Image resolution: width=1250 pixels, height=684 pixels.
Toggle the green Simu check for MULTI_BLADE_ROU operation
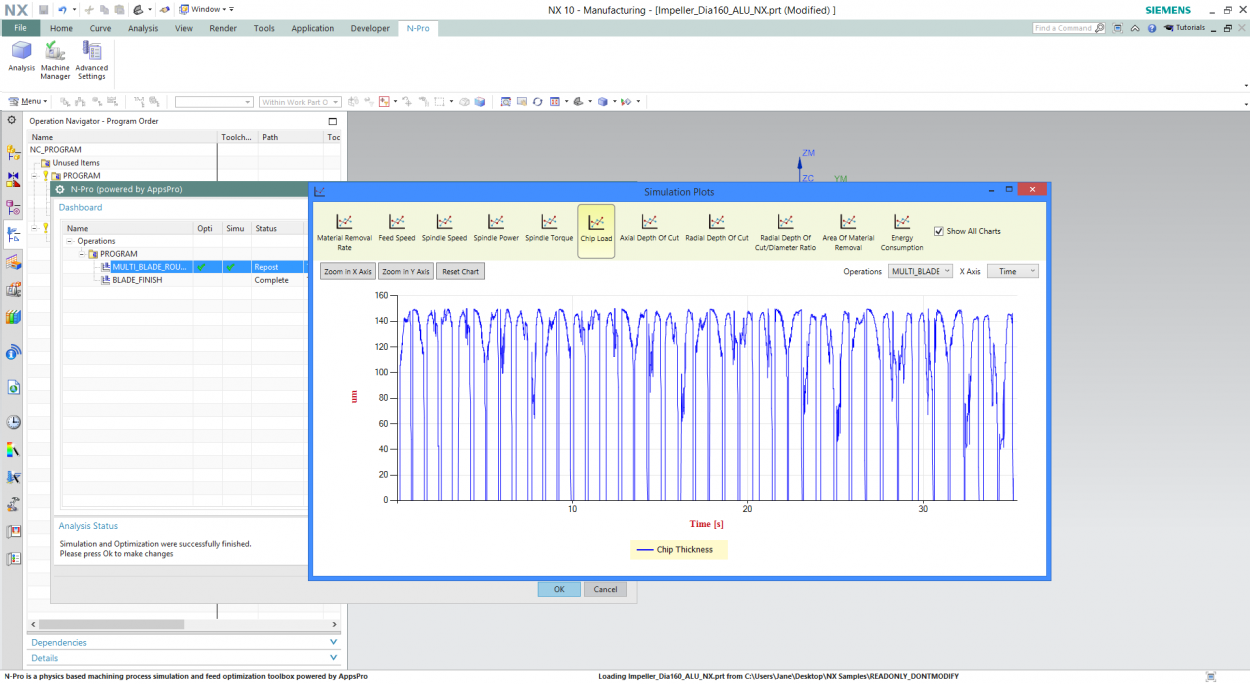tap(233, 266)
